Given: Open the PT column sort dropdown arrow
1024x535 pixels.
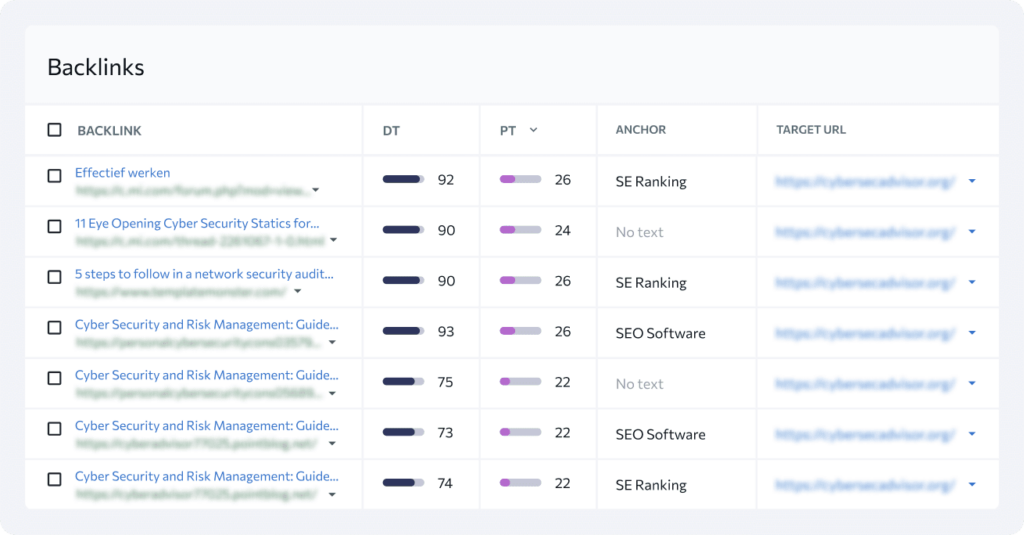Looking at the screenshot, I should pyautogui.click(x=533, y=130).
